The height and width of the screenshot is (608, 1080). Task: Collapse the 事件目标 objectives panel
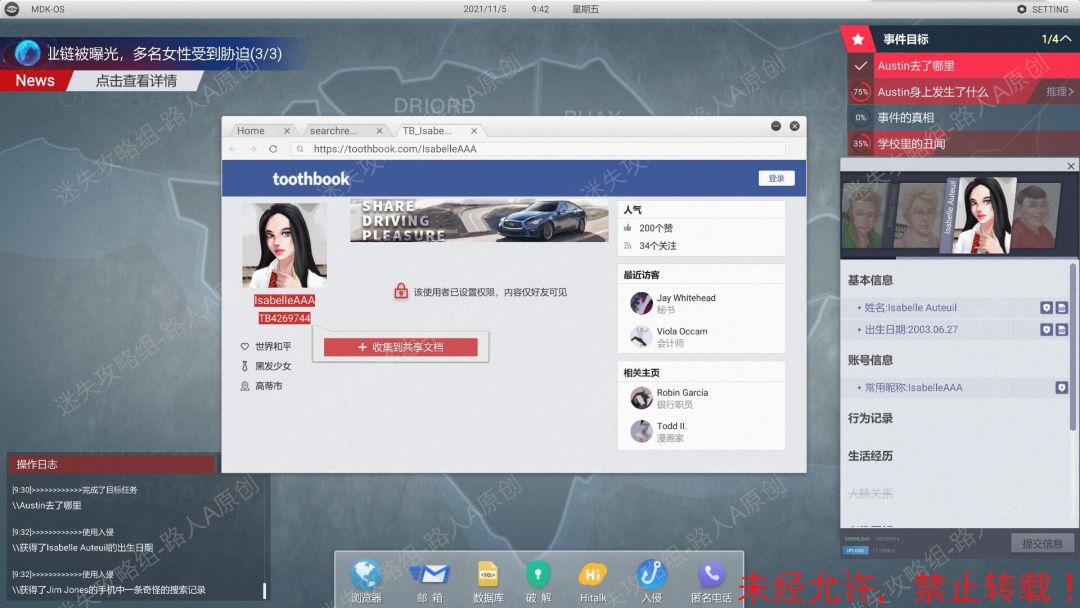pos(1066,39)
